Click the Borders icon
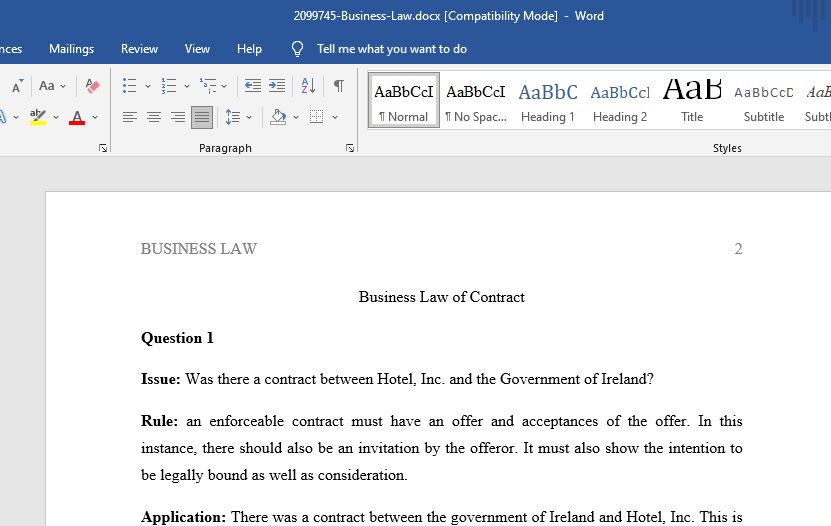 click(316, 117)
